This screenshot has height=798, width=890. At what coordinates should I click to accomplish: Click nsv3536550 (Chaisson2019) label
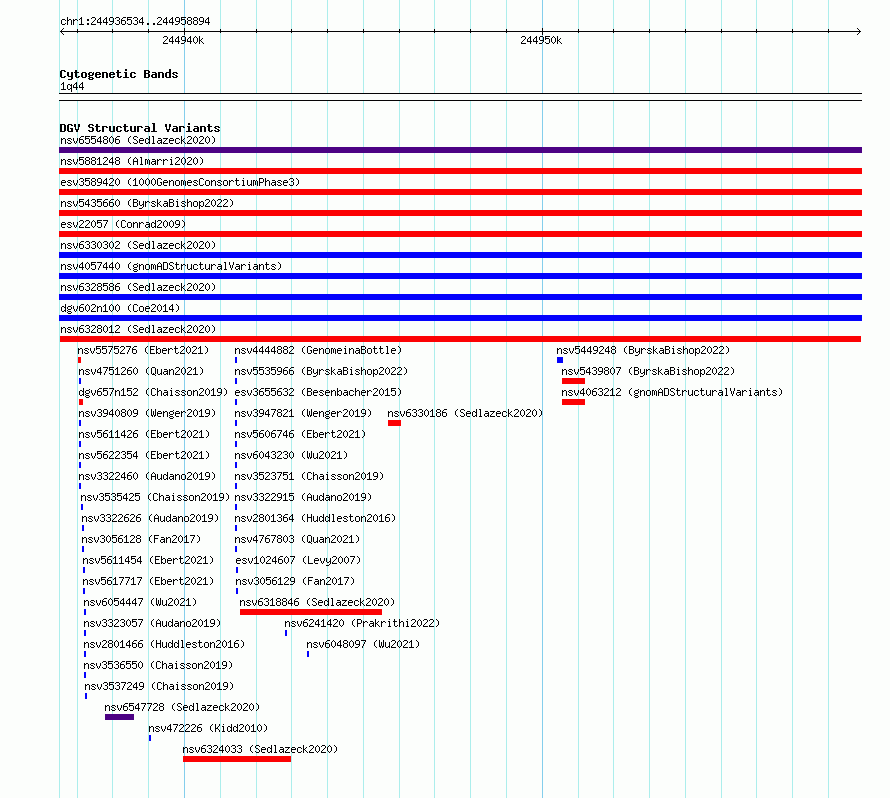coord(158,665)
